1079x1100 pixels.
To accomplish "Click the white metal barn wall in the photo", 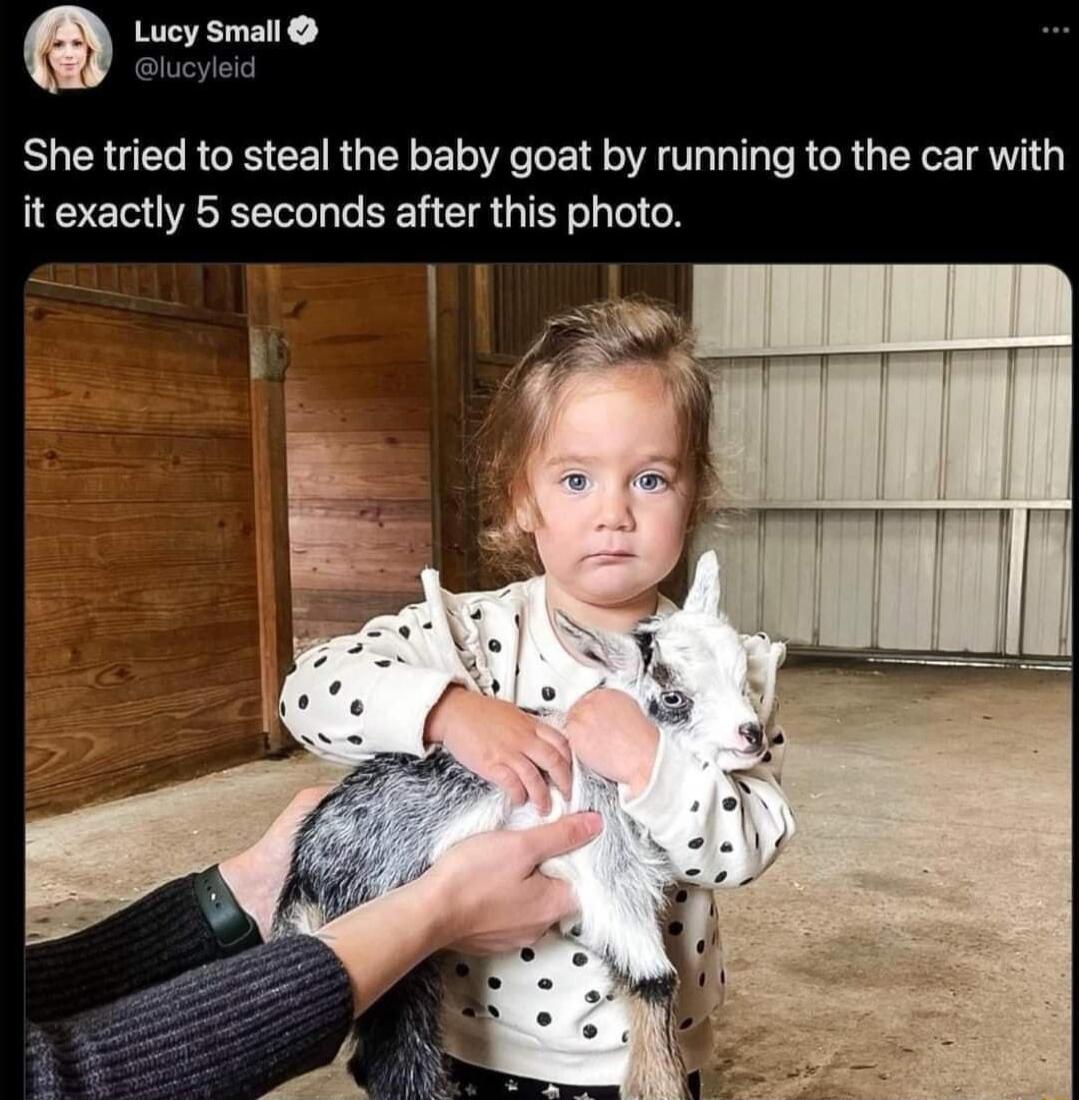I will [x=884, y=456].
